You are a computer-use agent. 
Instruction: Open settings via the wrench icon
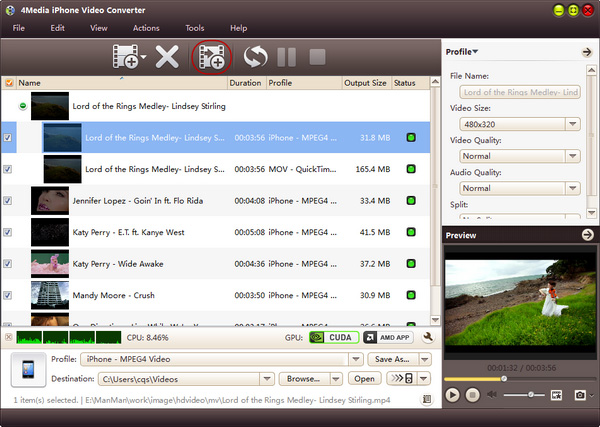(x=428, y=338)
